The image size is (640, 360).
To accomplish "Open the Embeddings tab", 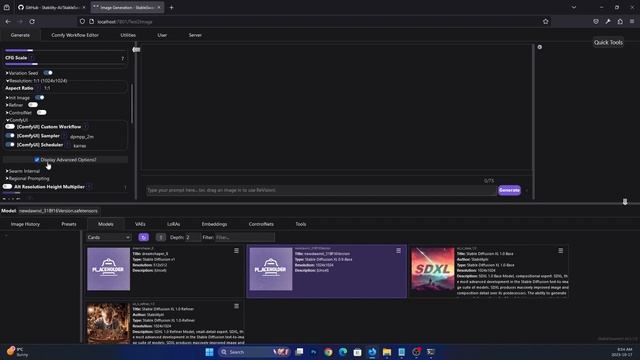I will tap(214, 224).
